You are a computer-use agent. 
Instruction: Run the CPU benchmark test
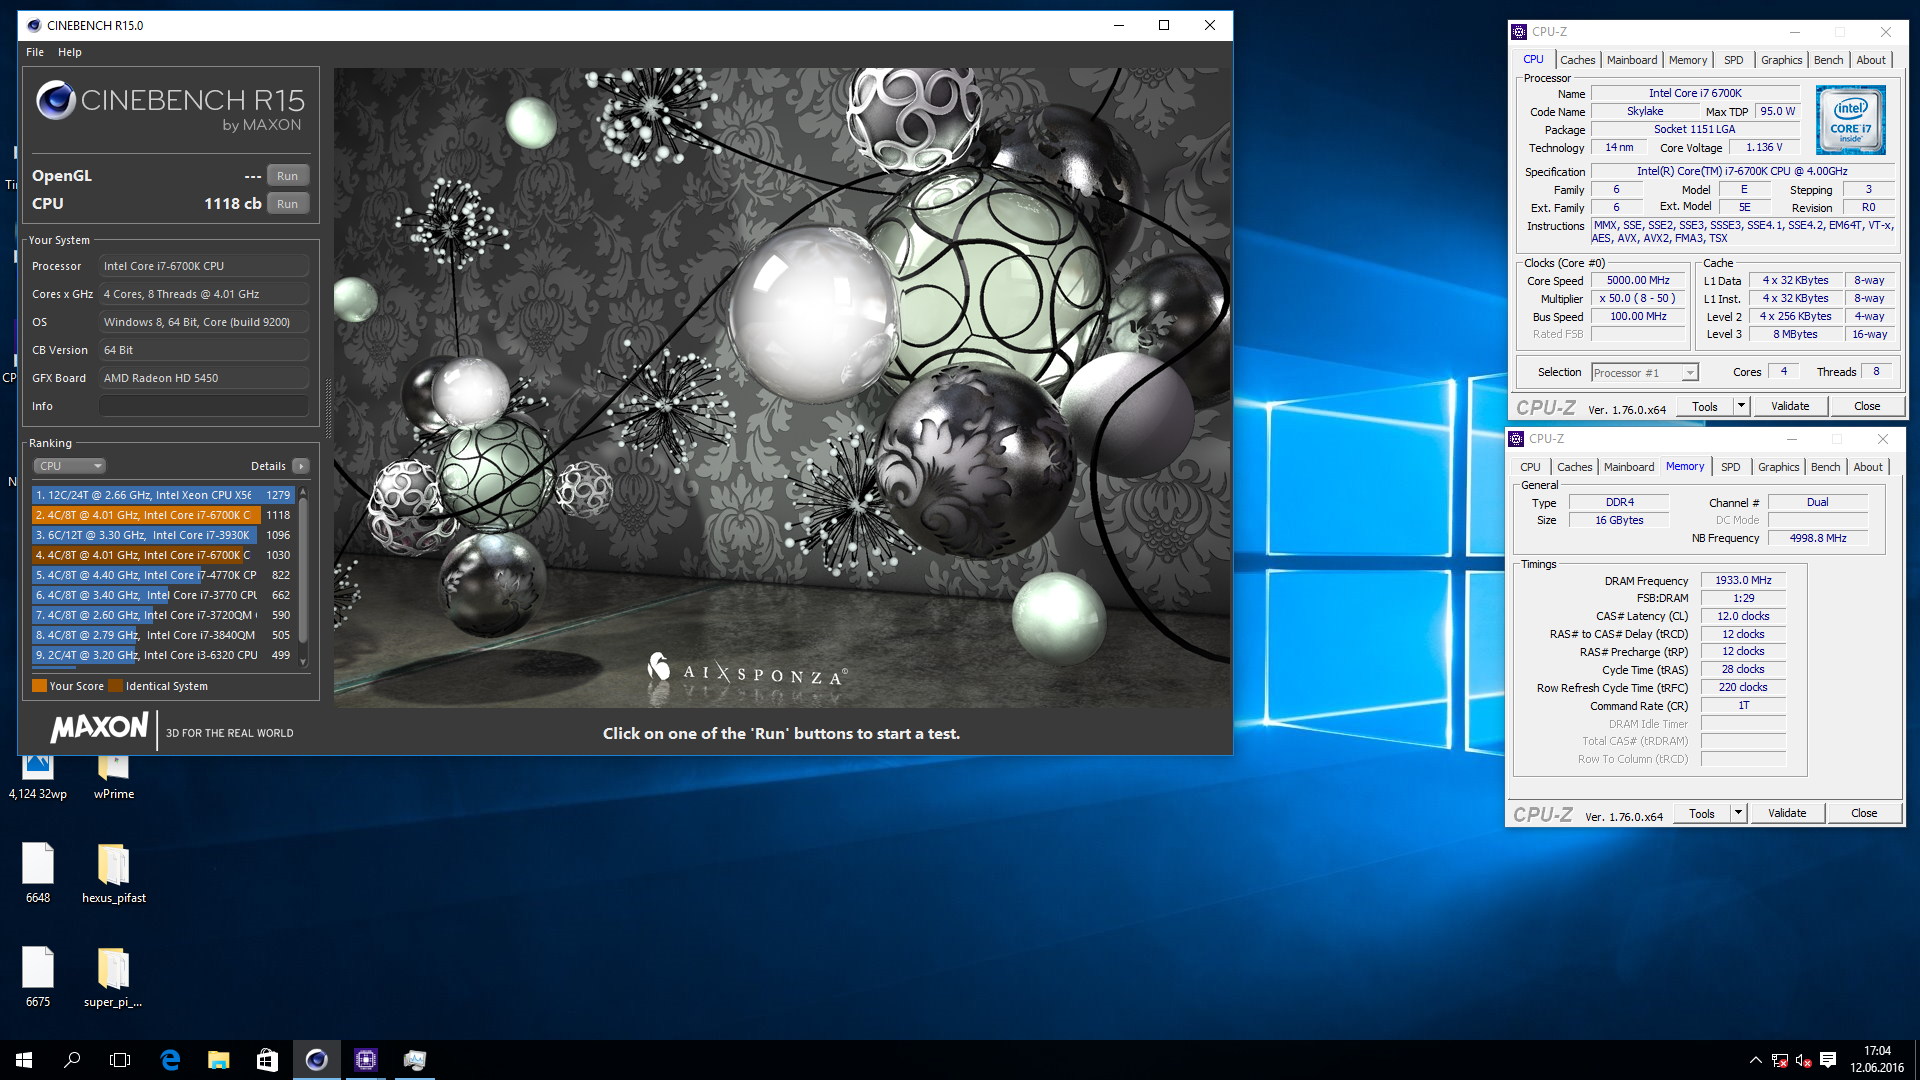(287, 204)
